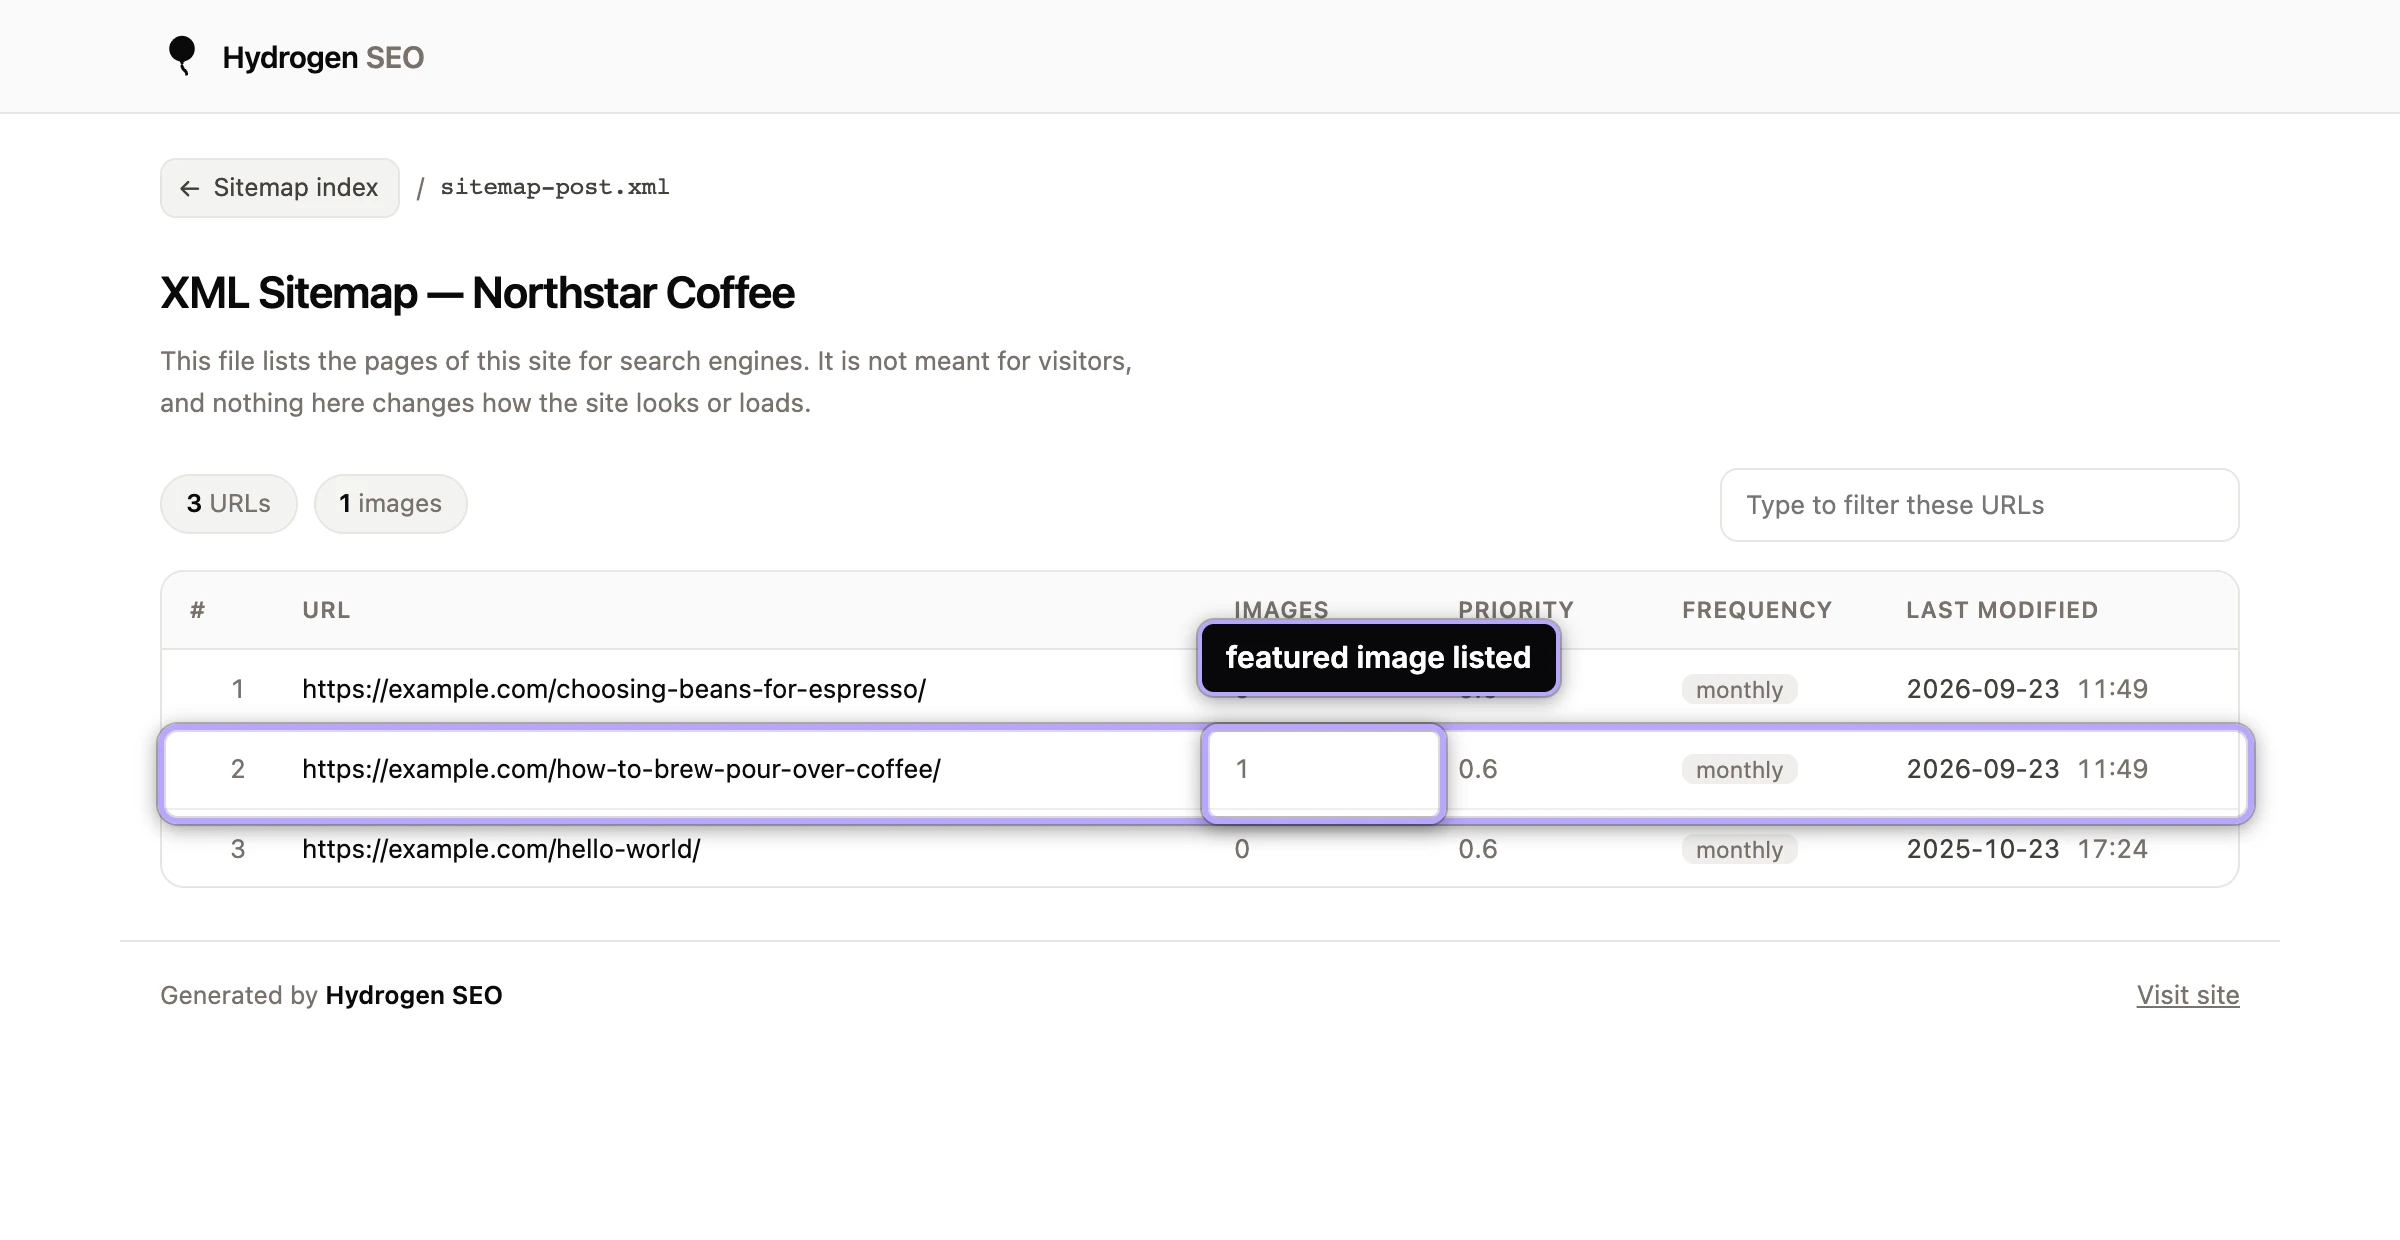Click 2025-10-23 17:24 last modified date
Viewport: 2400px width, 1240px height.
[2027, 849]
